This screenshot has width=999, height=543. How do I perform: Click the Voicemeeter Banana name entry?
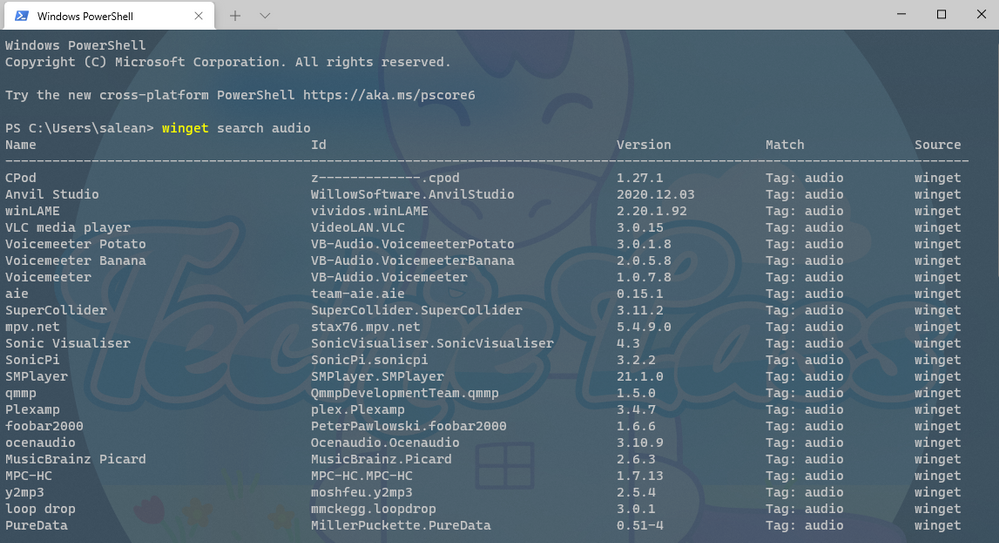click(76, 261)
